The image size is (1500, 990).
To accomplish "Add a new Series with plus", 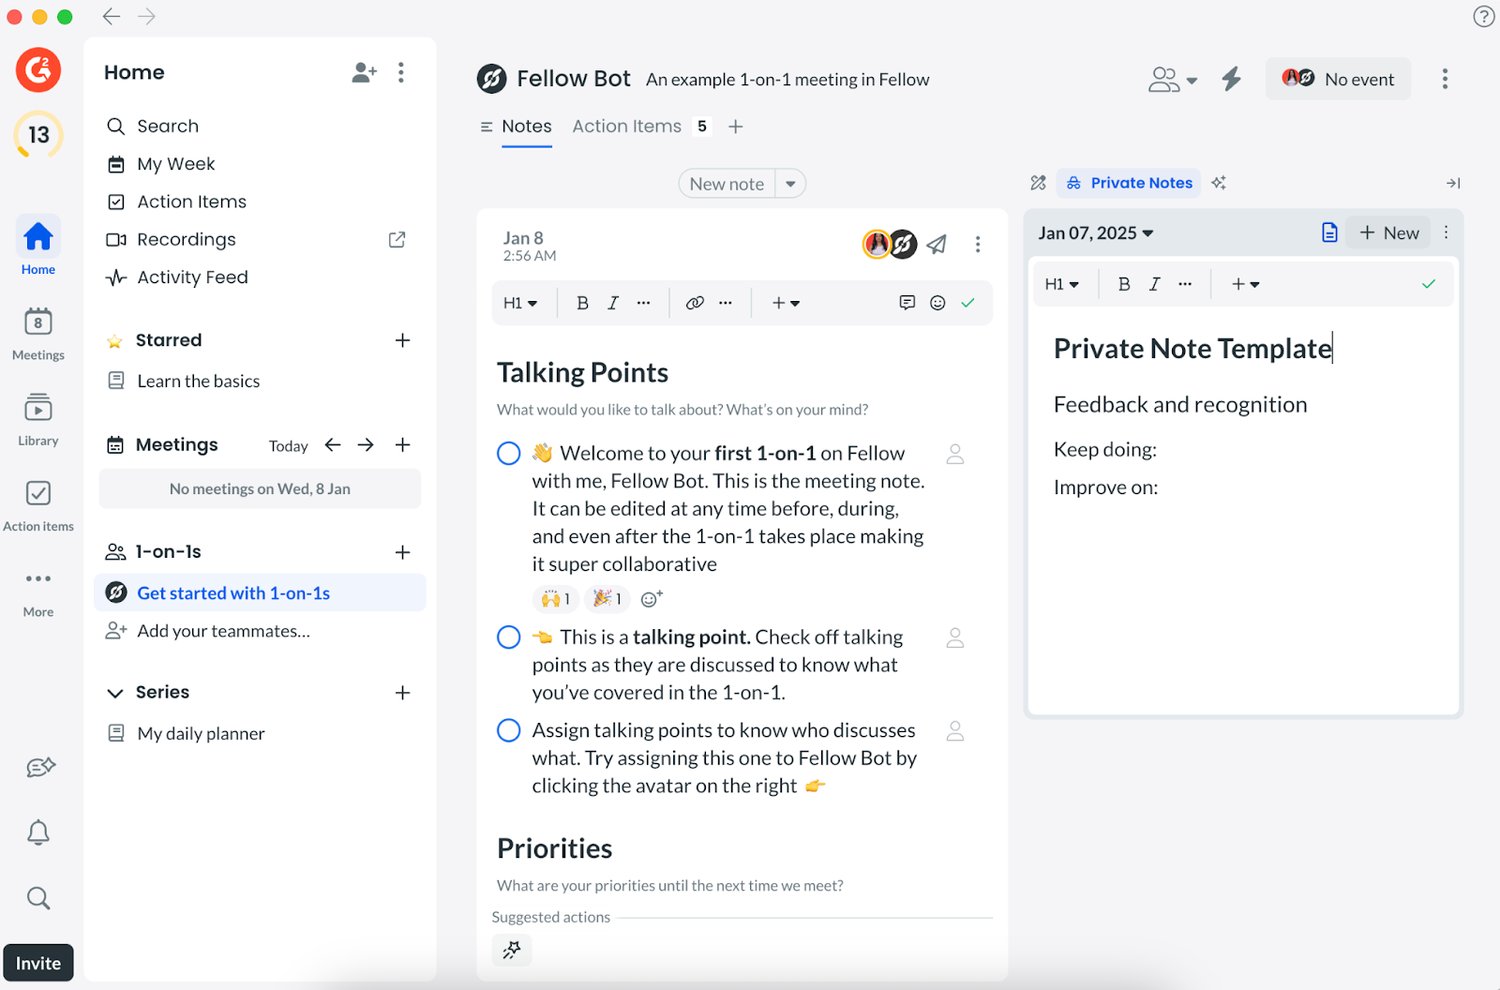I will (x=403, y=693).
